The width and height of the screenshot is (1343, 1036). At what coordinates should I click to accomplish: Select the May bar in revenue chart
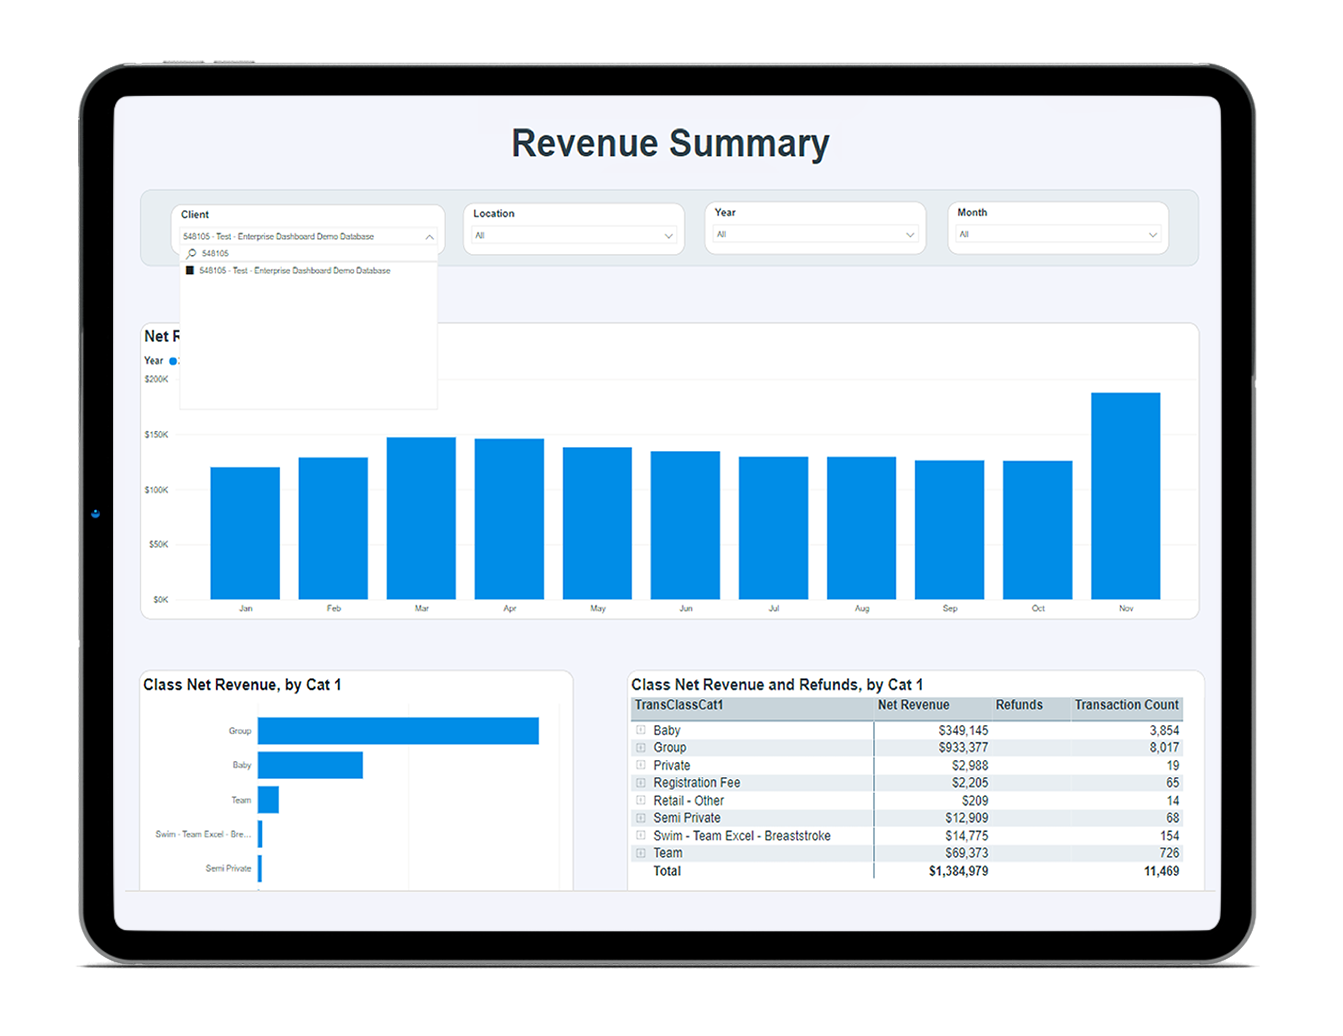(597, 523)
